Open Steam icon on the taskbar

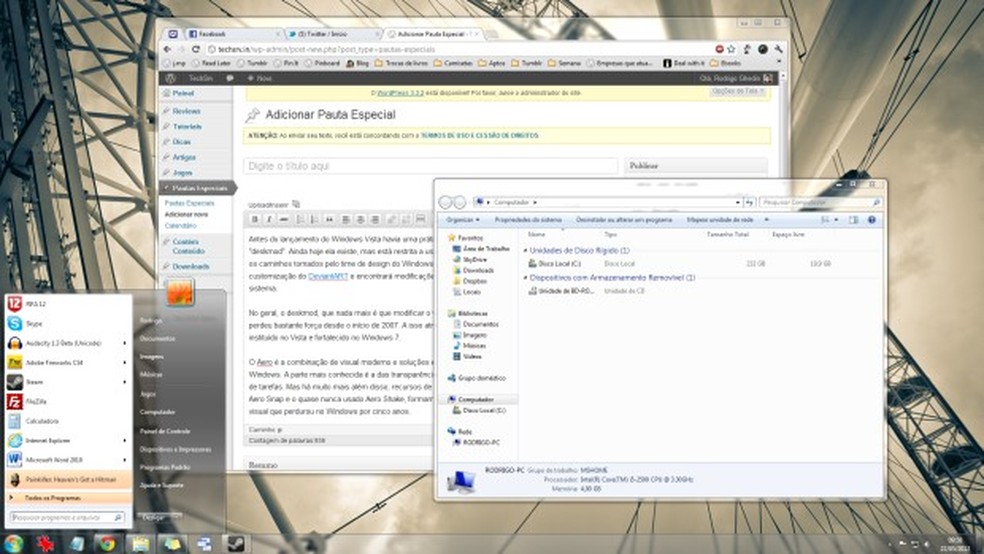[235, 543]
